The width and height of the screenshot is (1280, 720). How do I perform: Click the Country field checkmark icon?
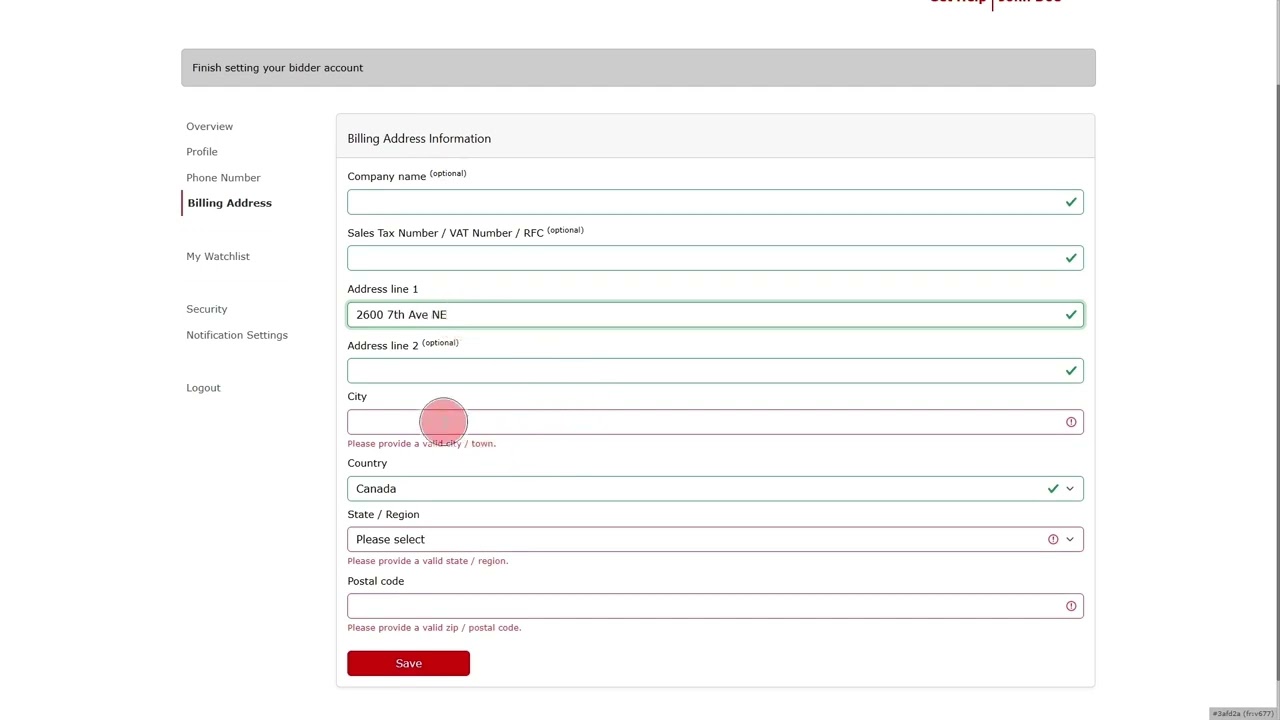pos(1053,489)
